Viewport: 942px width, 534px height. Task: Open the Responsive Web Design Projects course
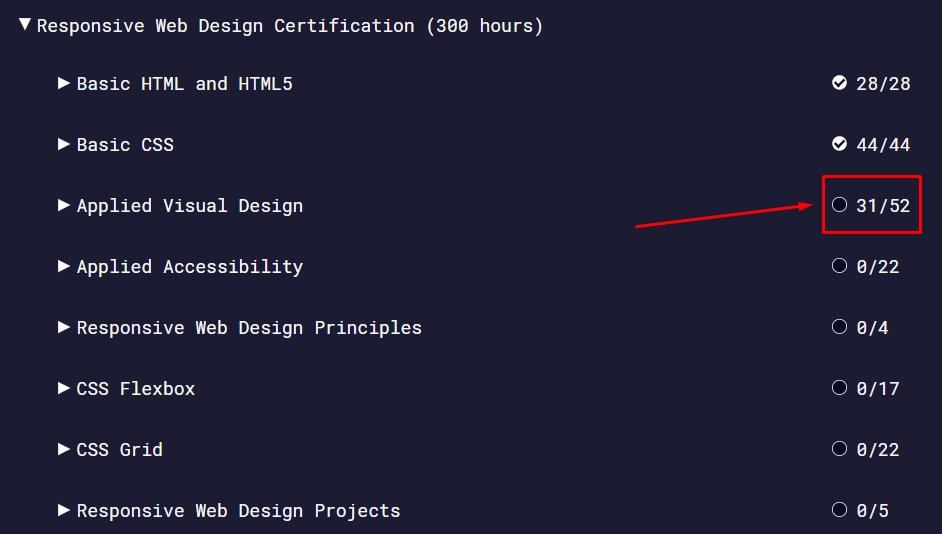point(239,511)
